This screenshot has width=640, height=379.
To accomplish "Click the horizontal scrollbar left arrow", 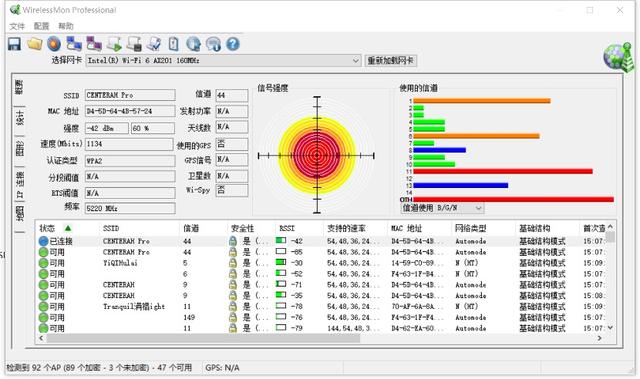I will pos(41,338).
